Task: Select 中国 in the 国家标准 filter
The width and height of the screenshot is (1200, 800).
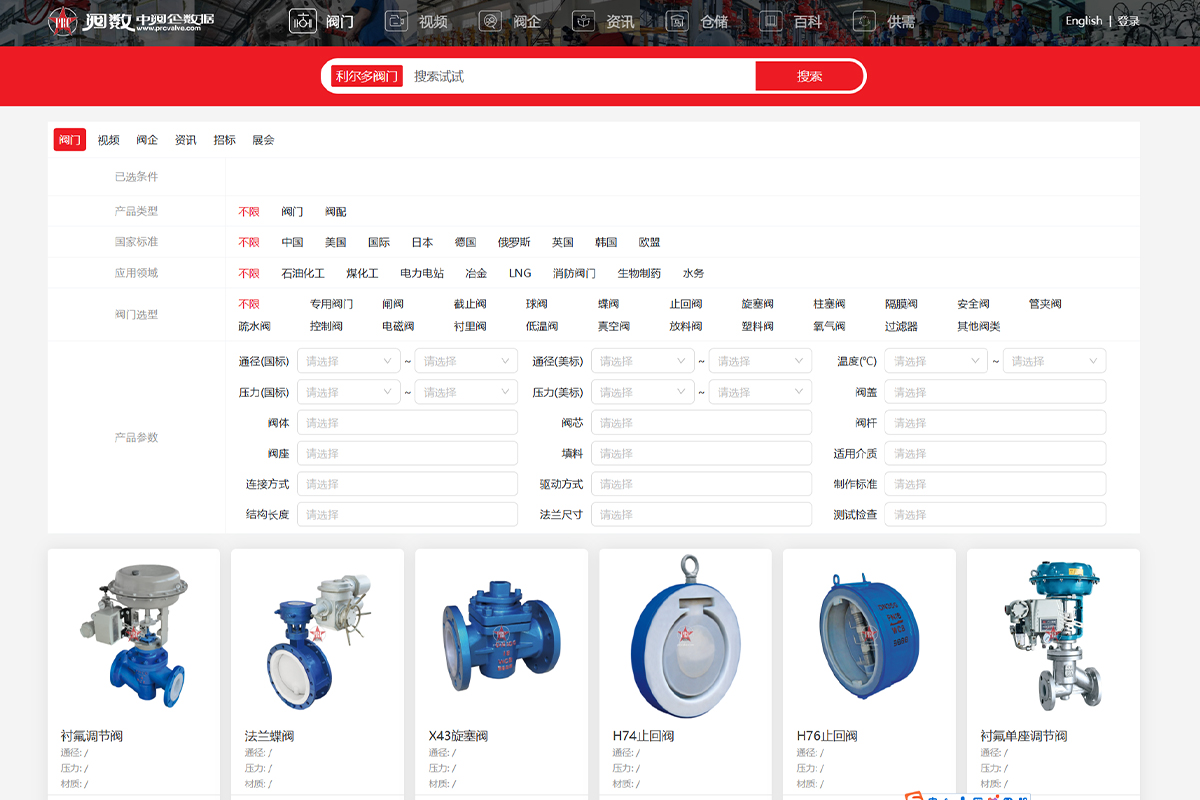Action: [292, 242]
